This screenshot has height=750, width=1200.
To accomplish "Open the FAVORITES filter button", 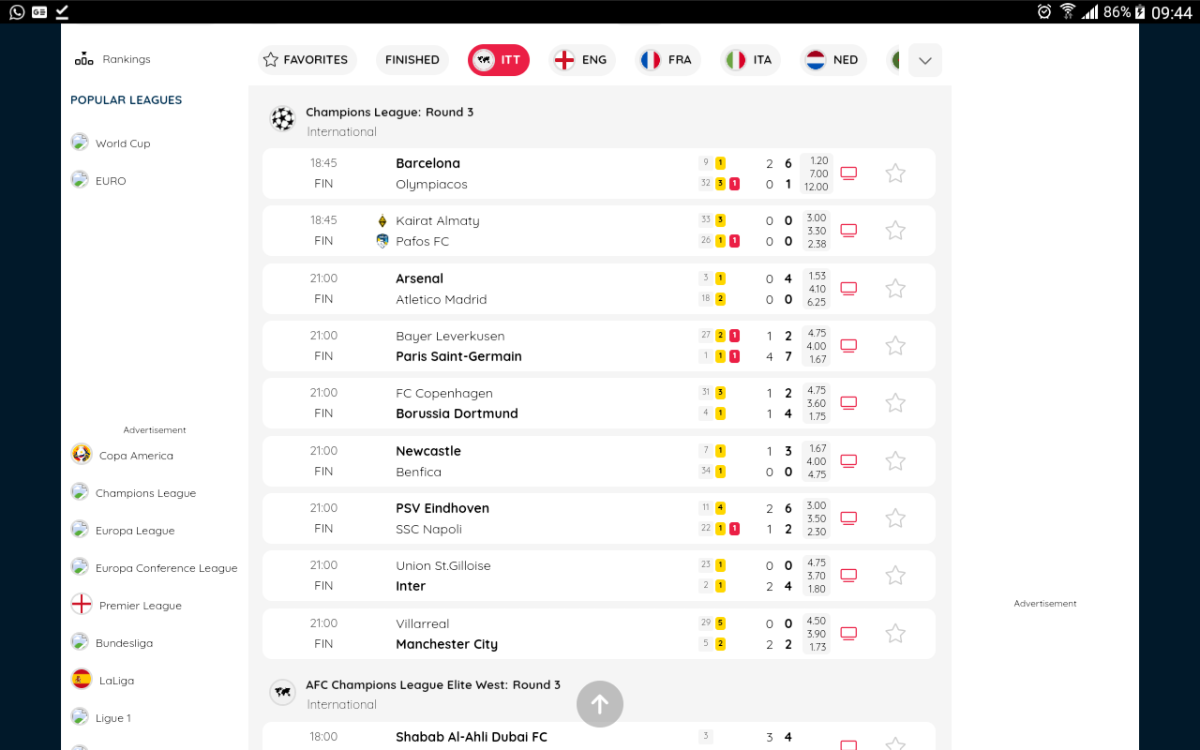I will [305, 60].
